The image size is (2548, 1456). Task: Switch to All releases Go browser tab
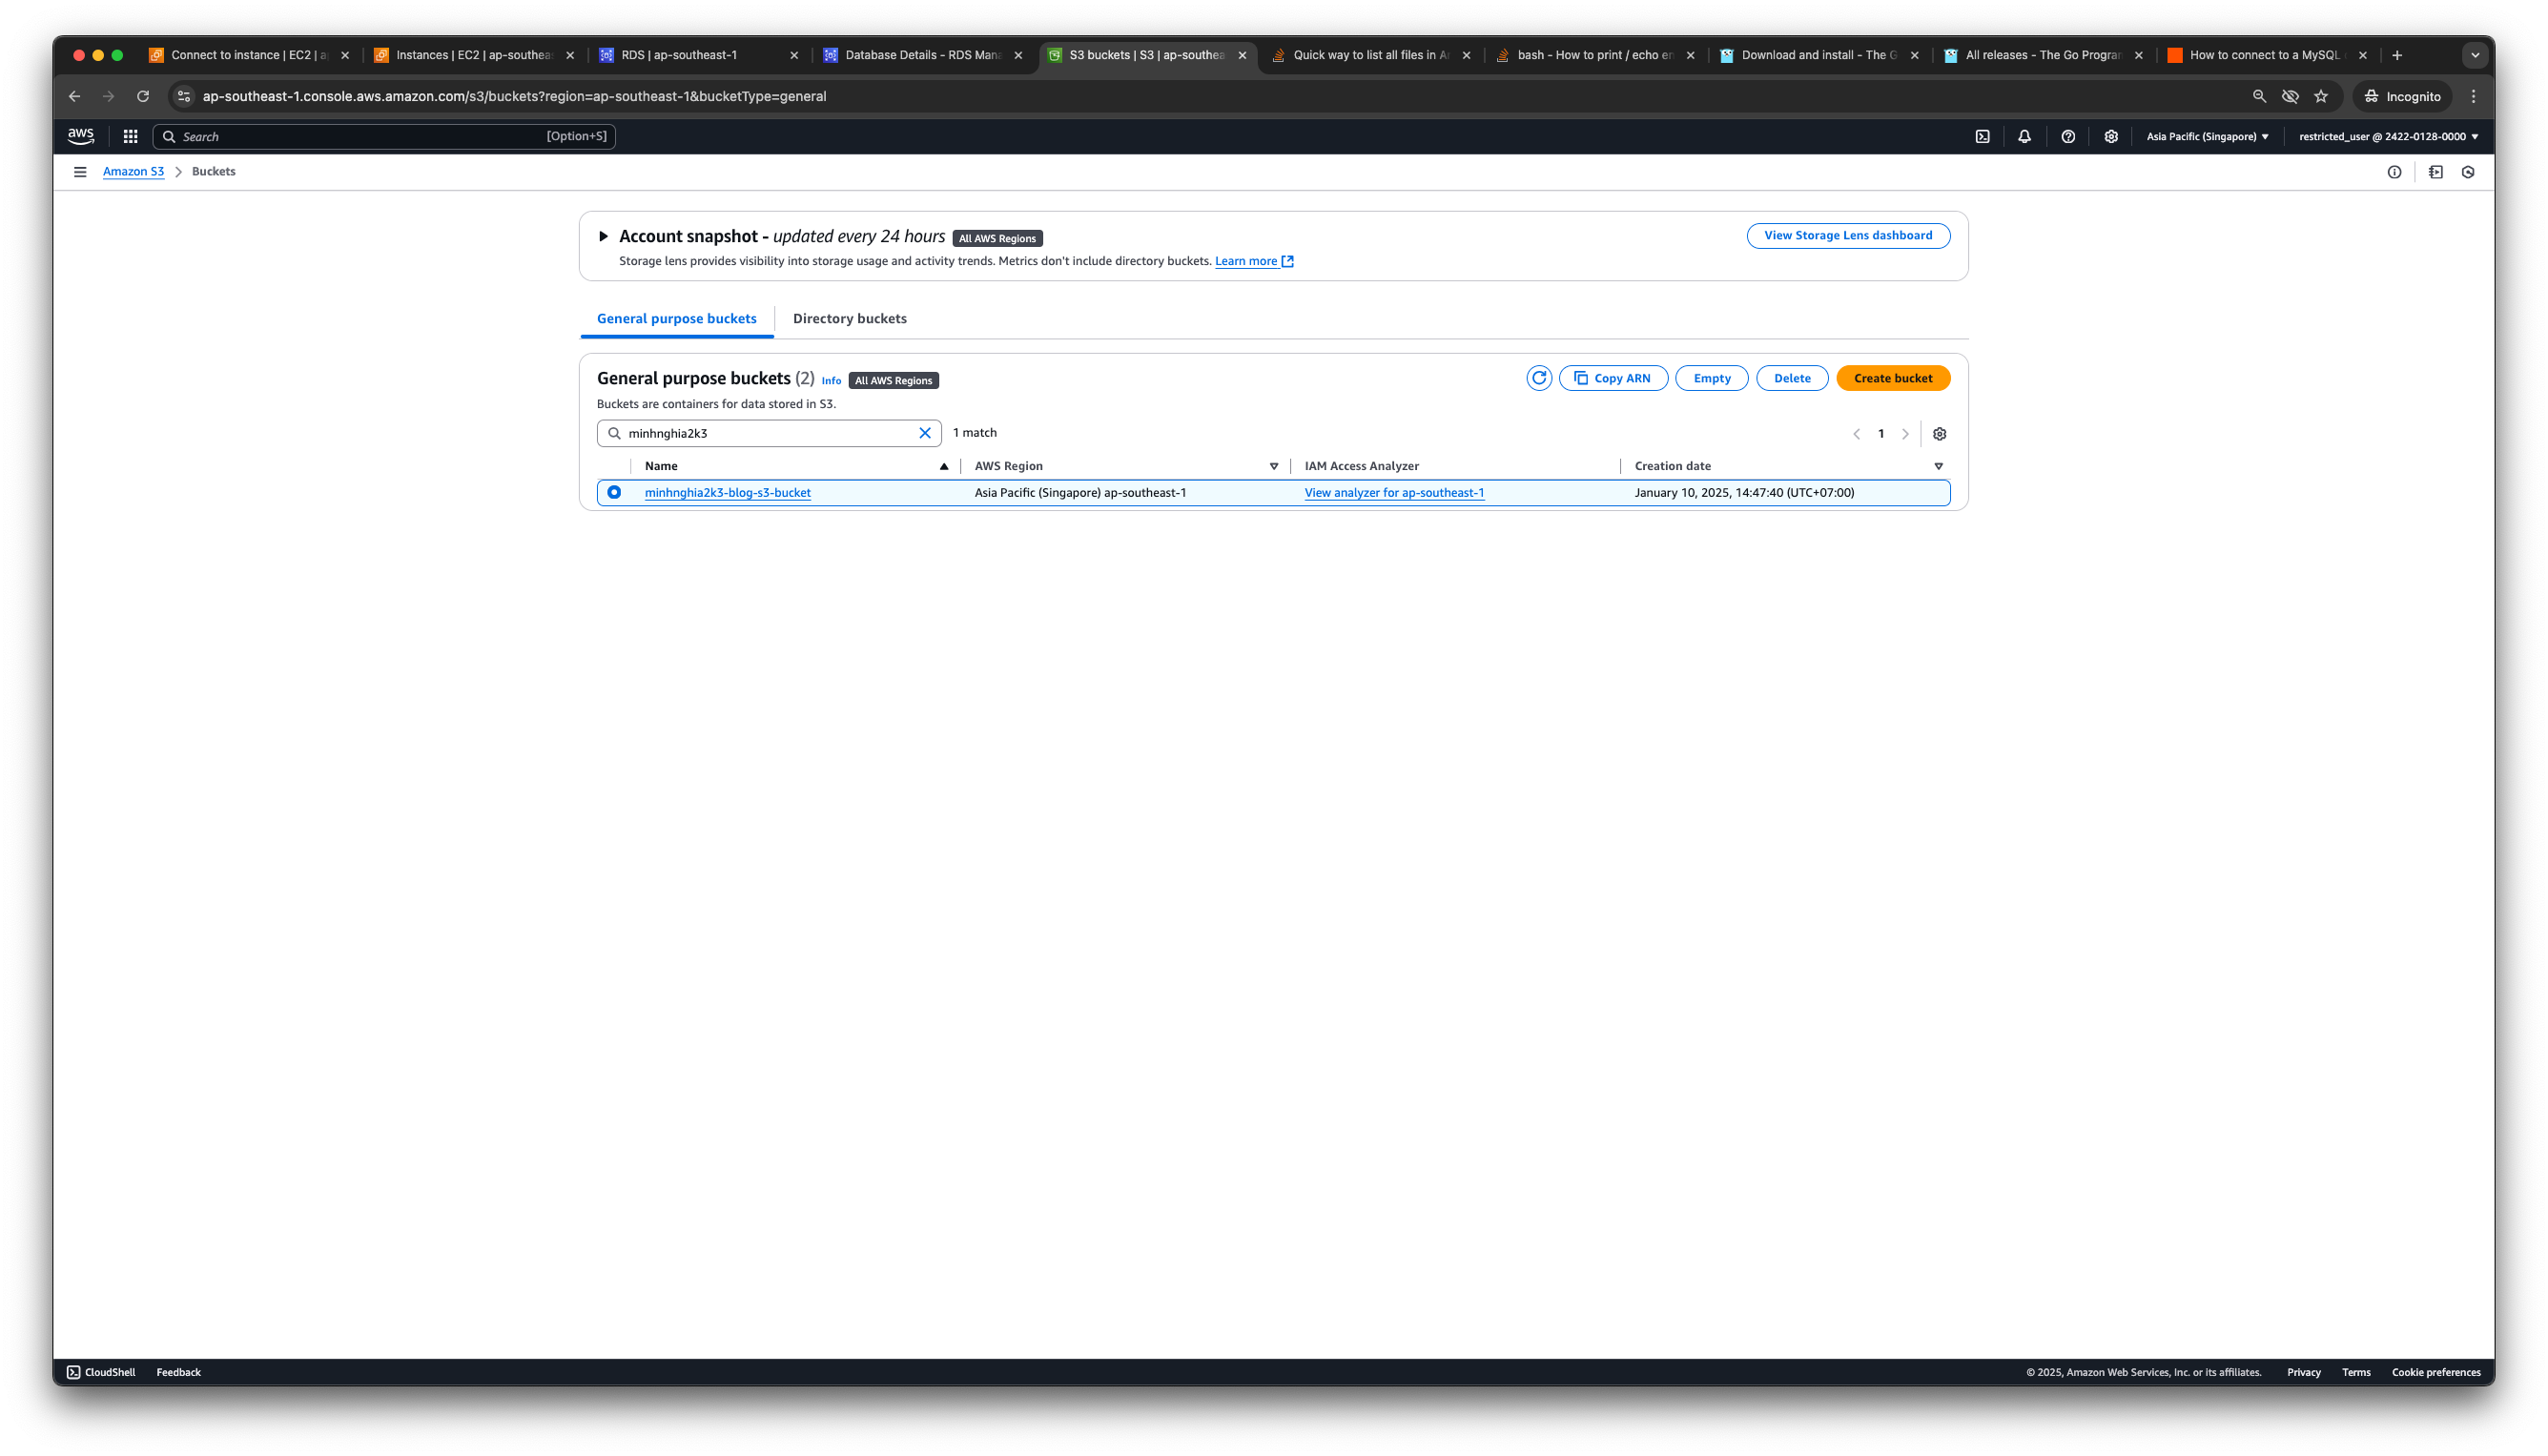[x=2042, y=56]
